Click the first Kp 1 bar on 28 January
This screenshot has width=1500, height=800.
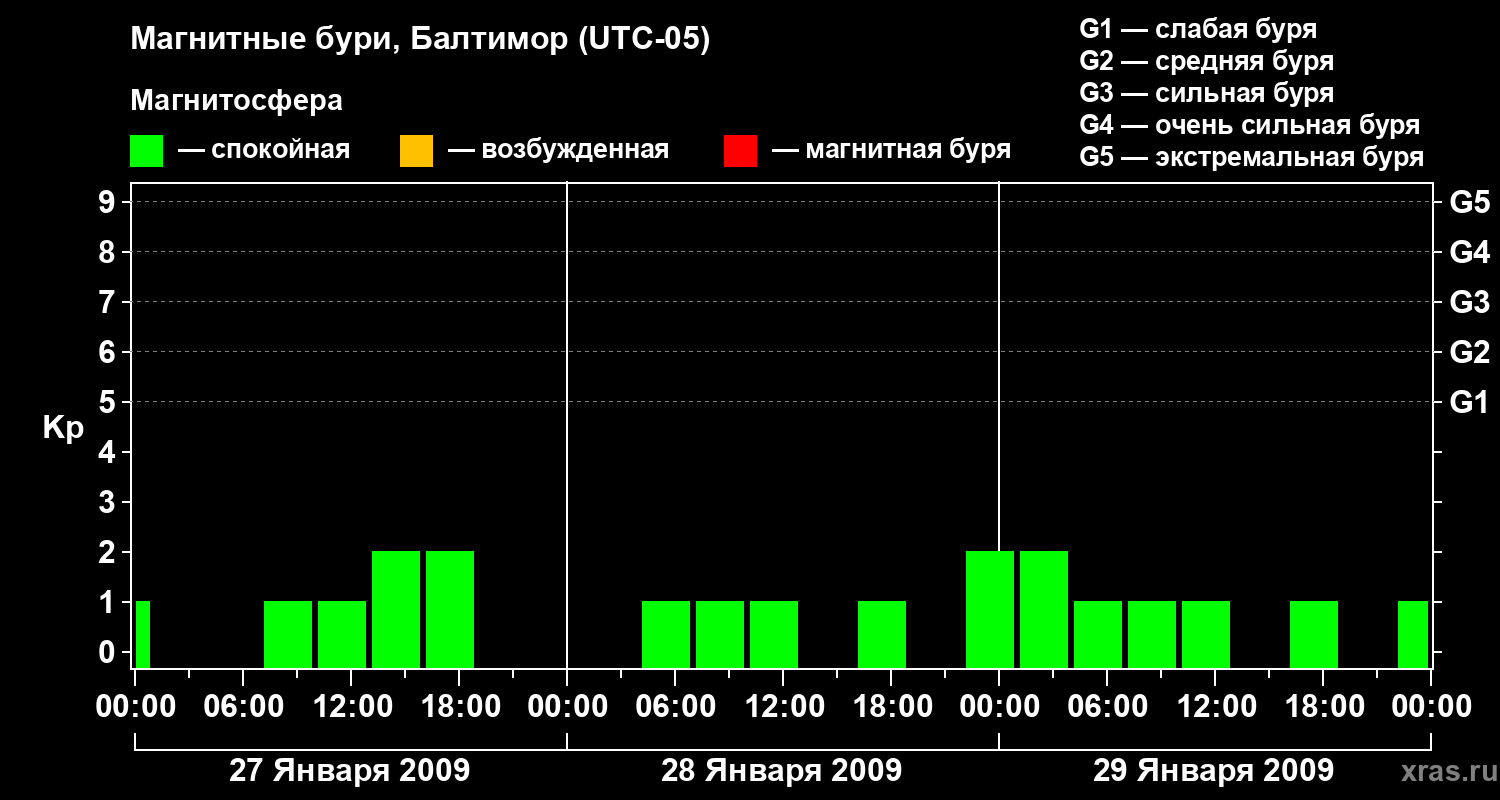pos(666,634)
